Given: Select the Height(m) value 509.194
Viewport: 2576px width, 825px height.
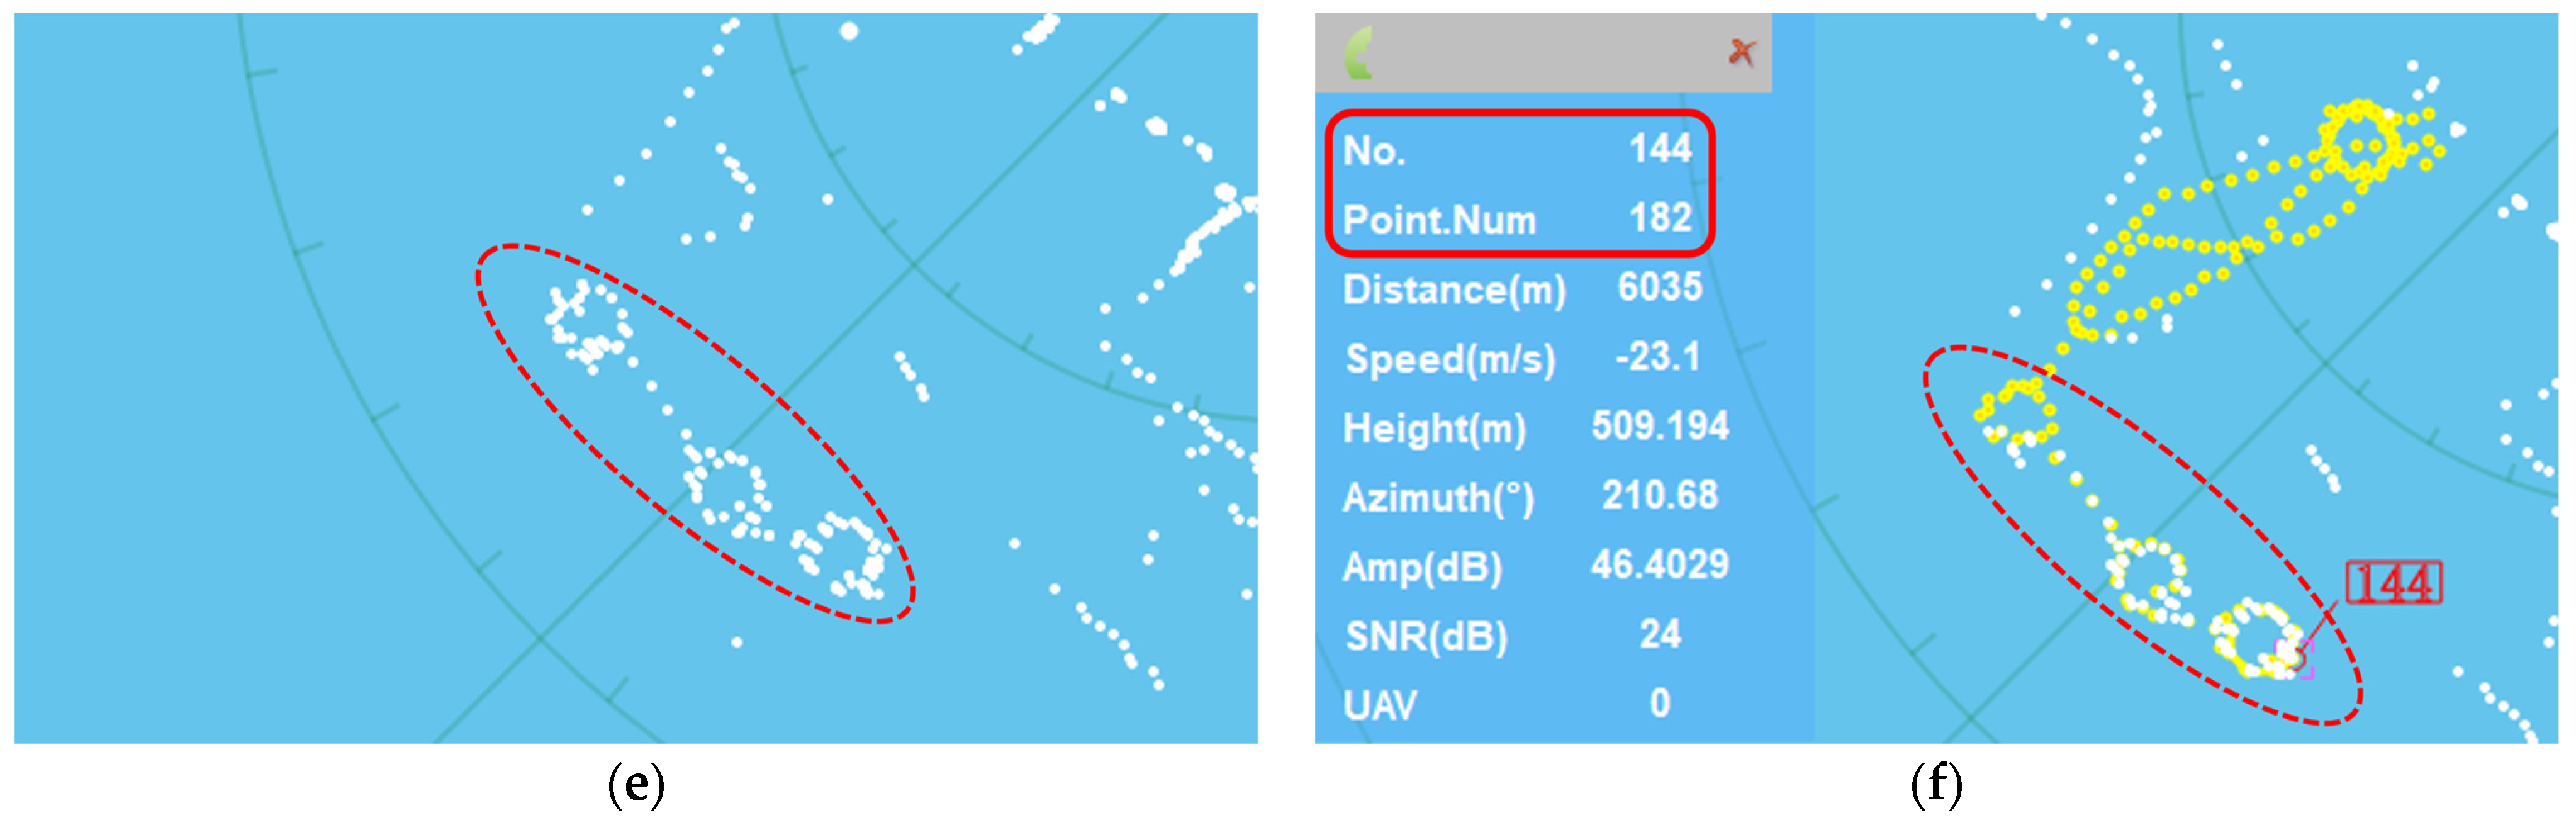Looking at the screenshot, I should 1660,427.
